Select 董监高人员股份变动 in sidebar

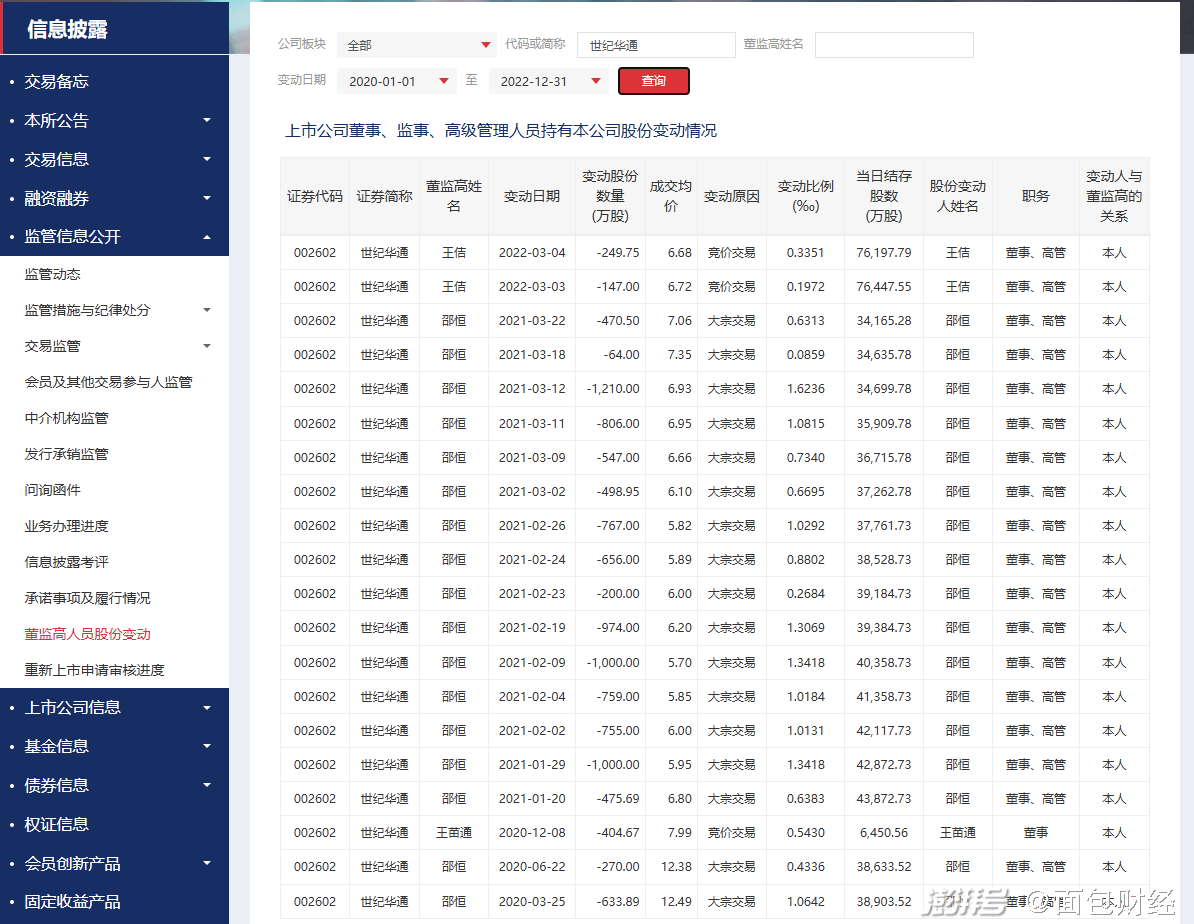tap(88, 634)
